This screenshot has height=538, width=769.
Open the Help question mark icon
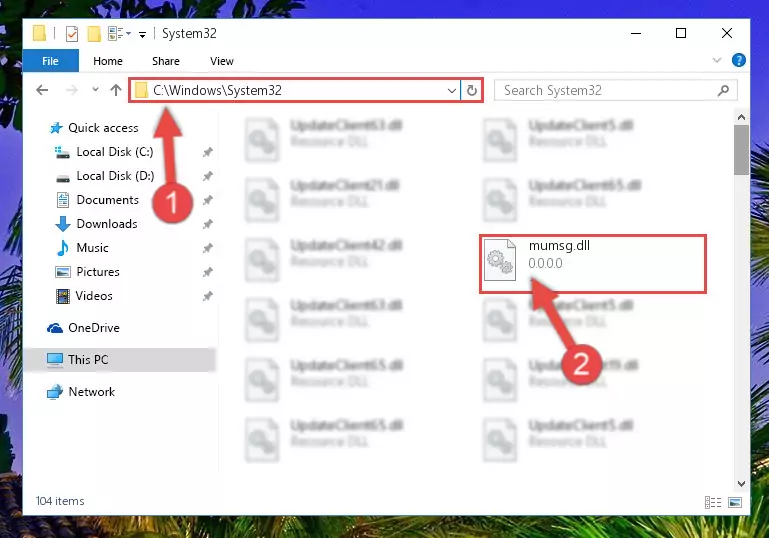pos(739,60)
